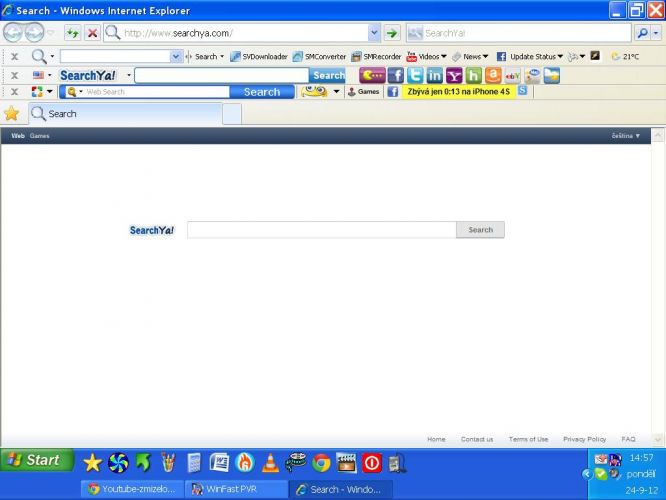Click the gray Search button on page
Image resolution: width=666 pixels, height=500 pixels.
tap(480, 230)
